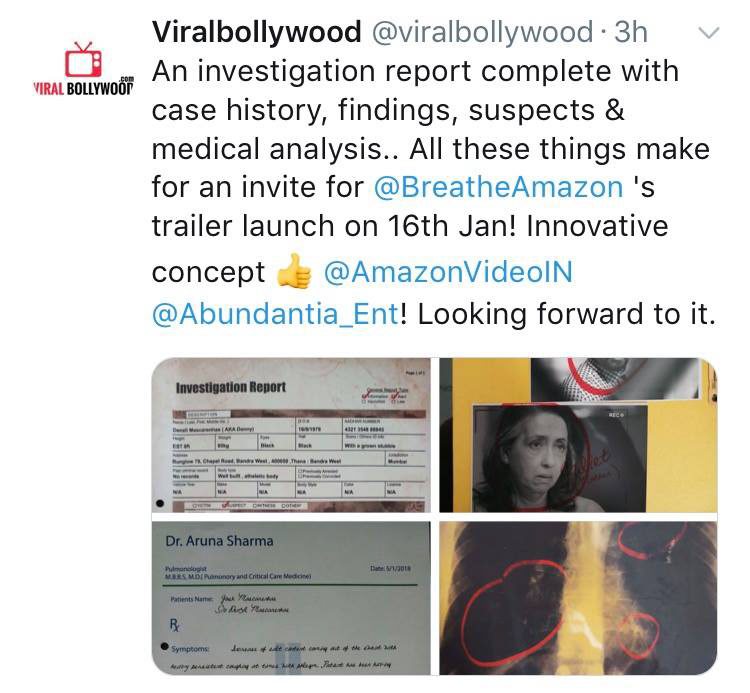Click the Symptoms bullet on prescription image
This screenshot has width=750, height=693.
pos(165,647)
